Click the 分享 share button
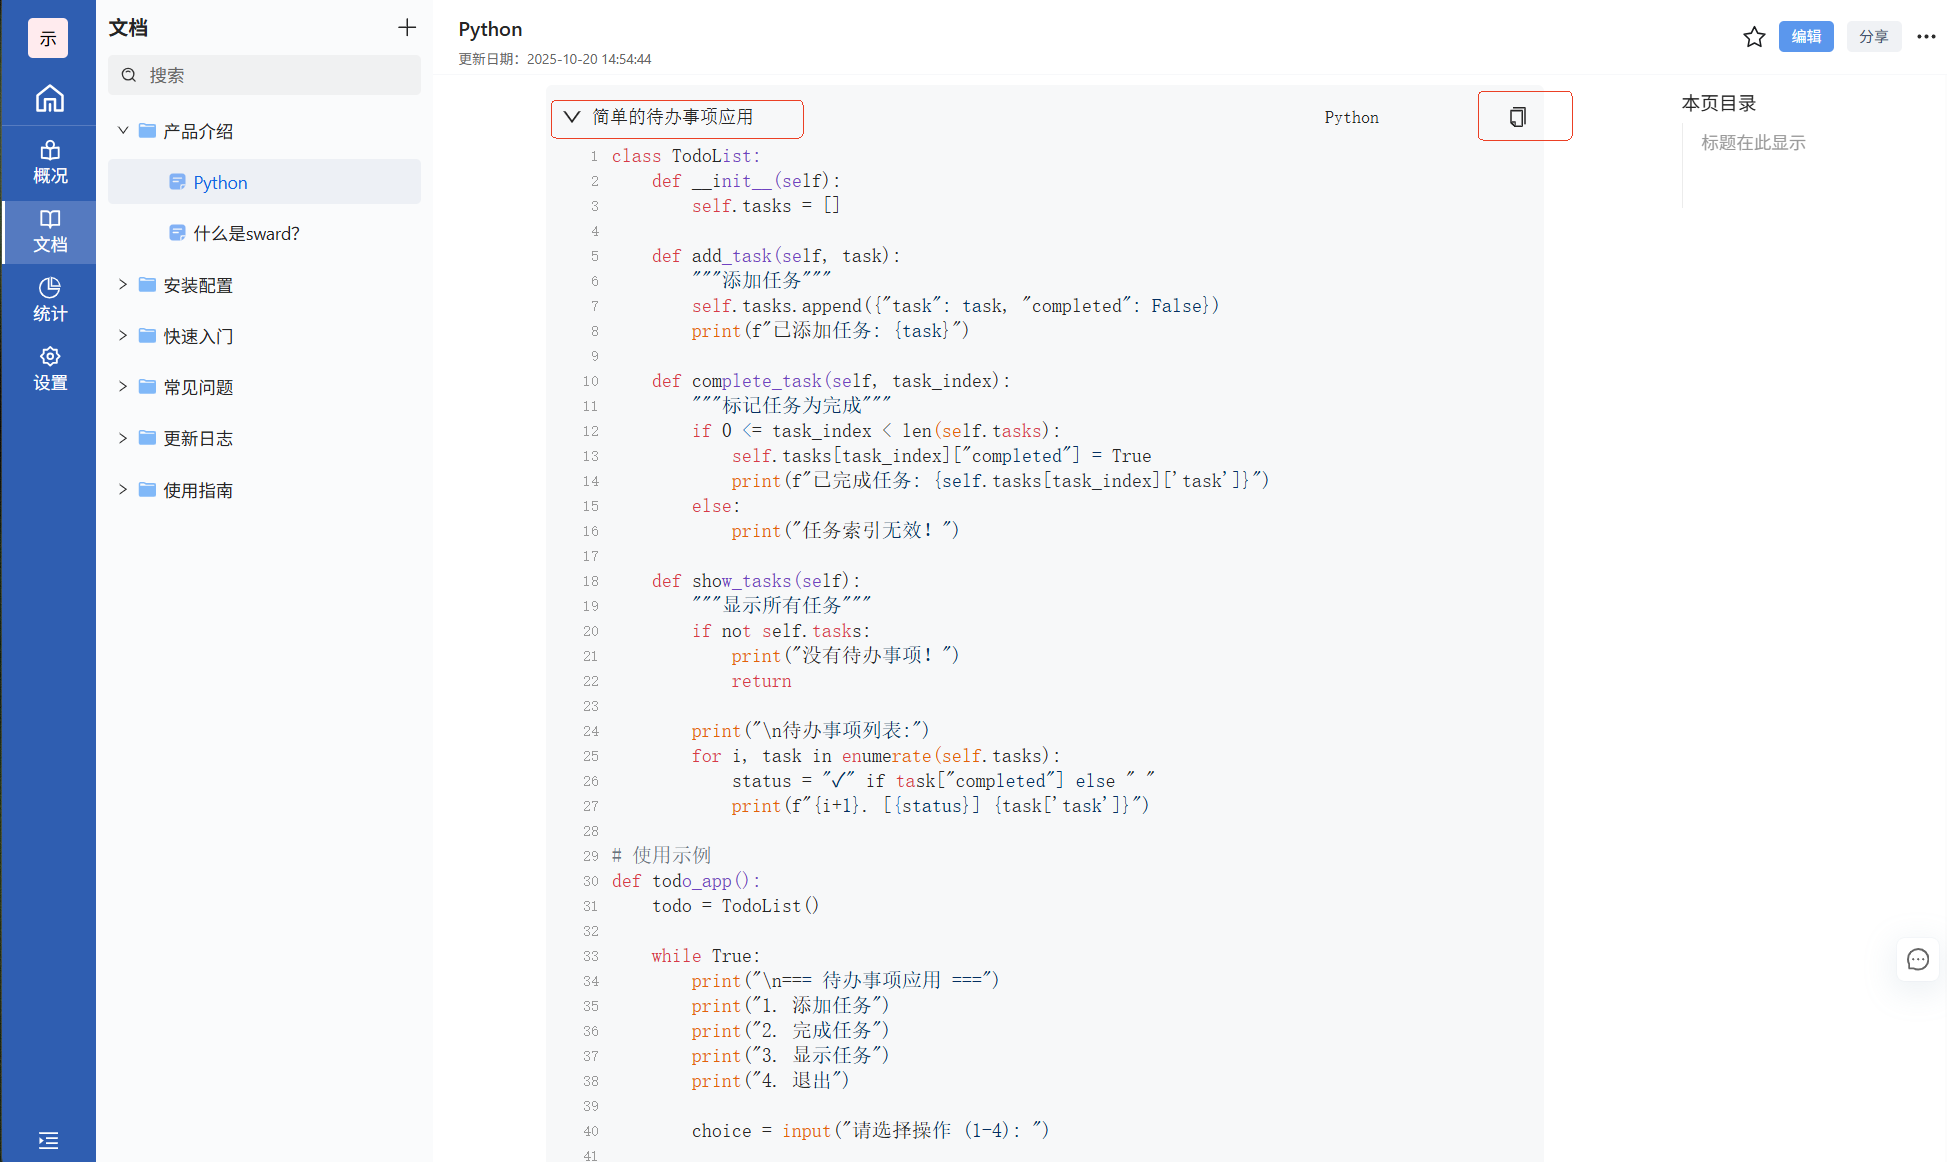The width and height of the screenshot is (1947, 1162). 1873,37
